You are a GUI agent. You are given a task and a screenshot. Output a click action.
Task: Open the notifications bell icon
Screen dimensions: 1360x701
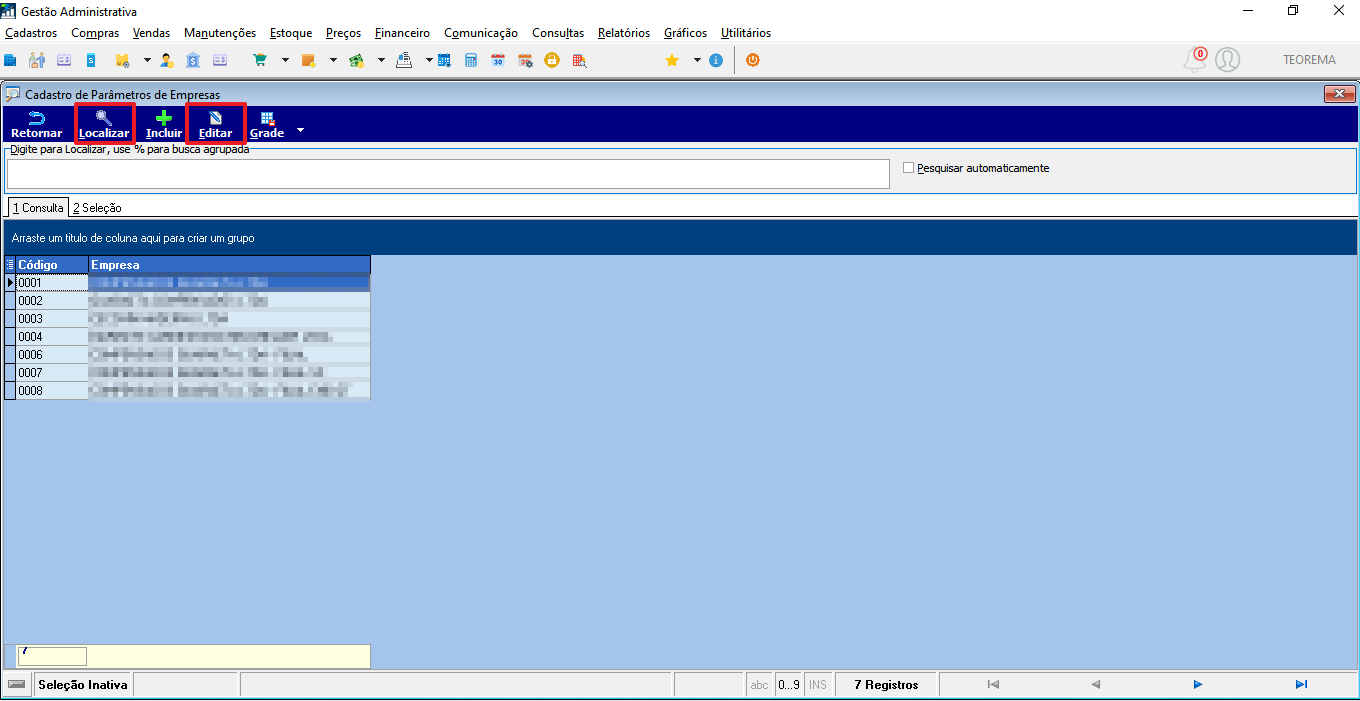1194,60
